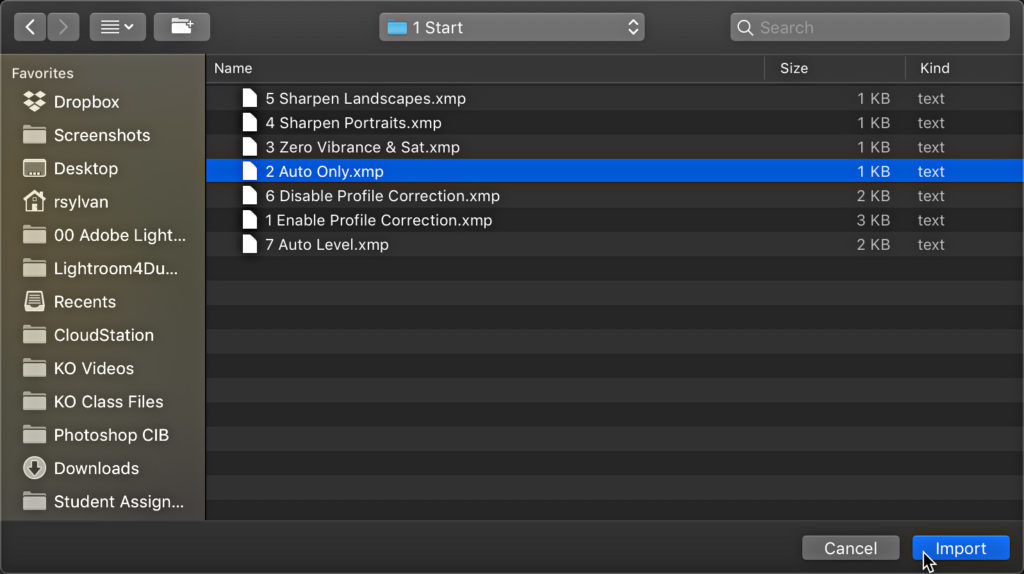The width and height of the screenshot is (1024, 574).
Task: Sort files by the Size column header
Action: (835, 68)
